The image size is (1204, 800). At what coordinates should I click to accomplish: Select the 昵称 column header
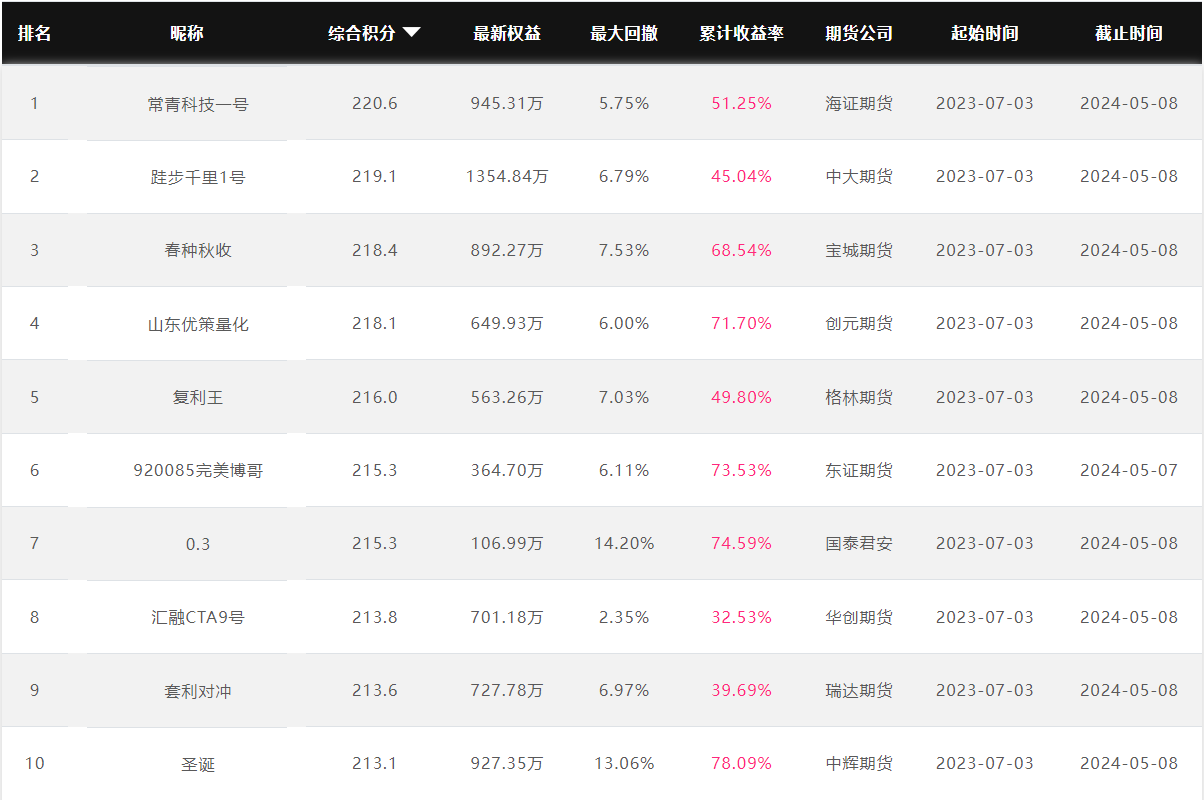coord(187,33)
